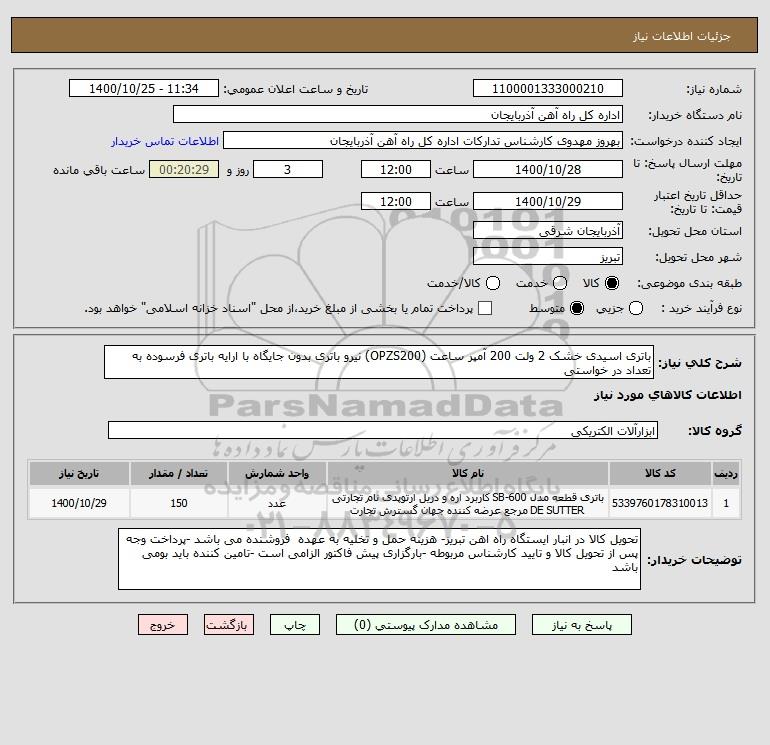Click the remaining days field showing 3

(288, 169)
